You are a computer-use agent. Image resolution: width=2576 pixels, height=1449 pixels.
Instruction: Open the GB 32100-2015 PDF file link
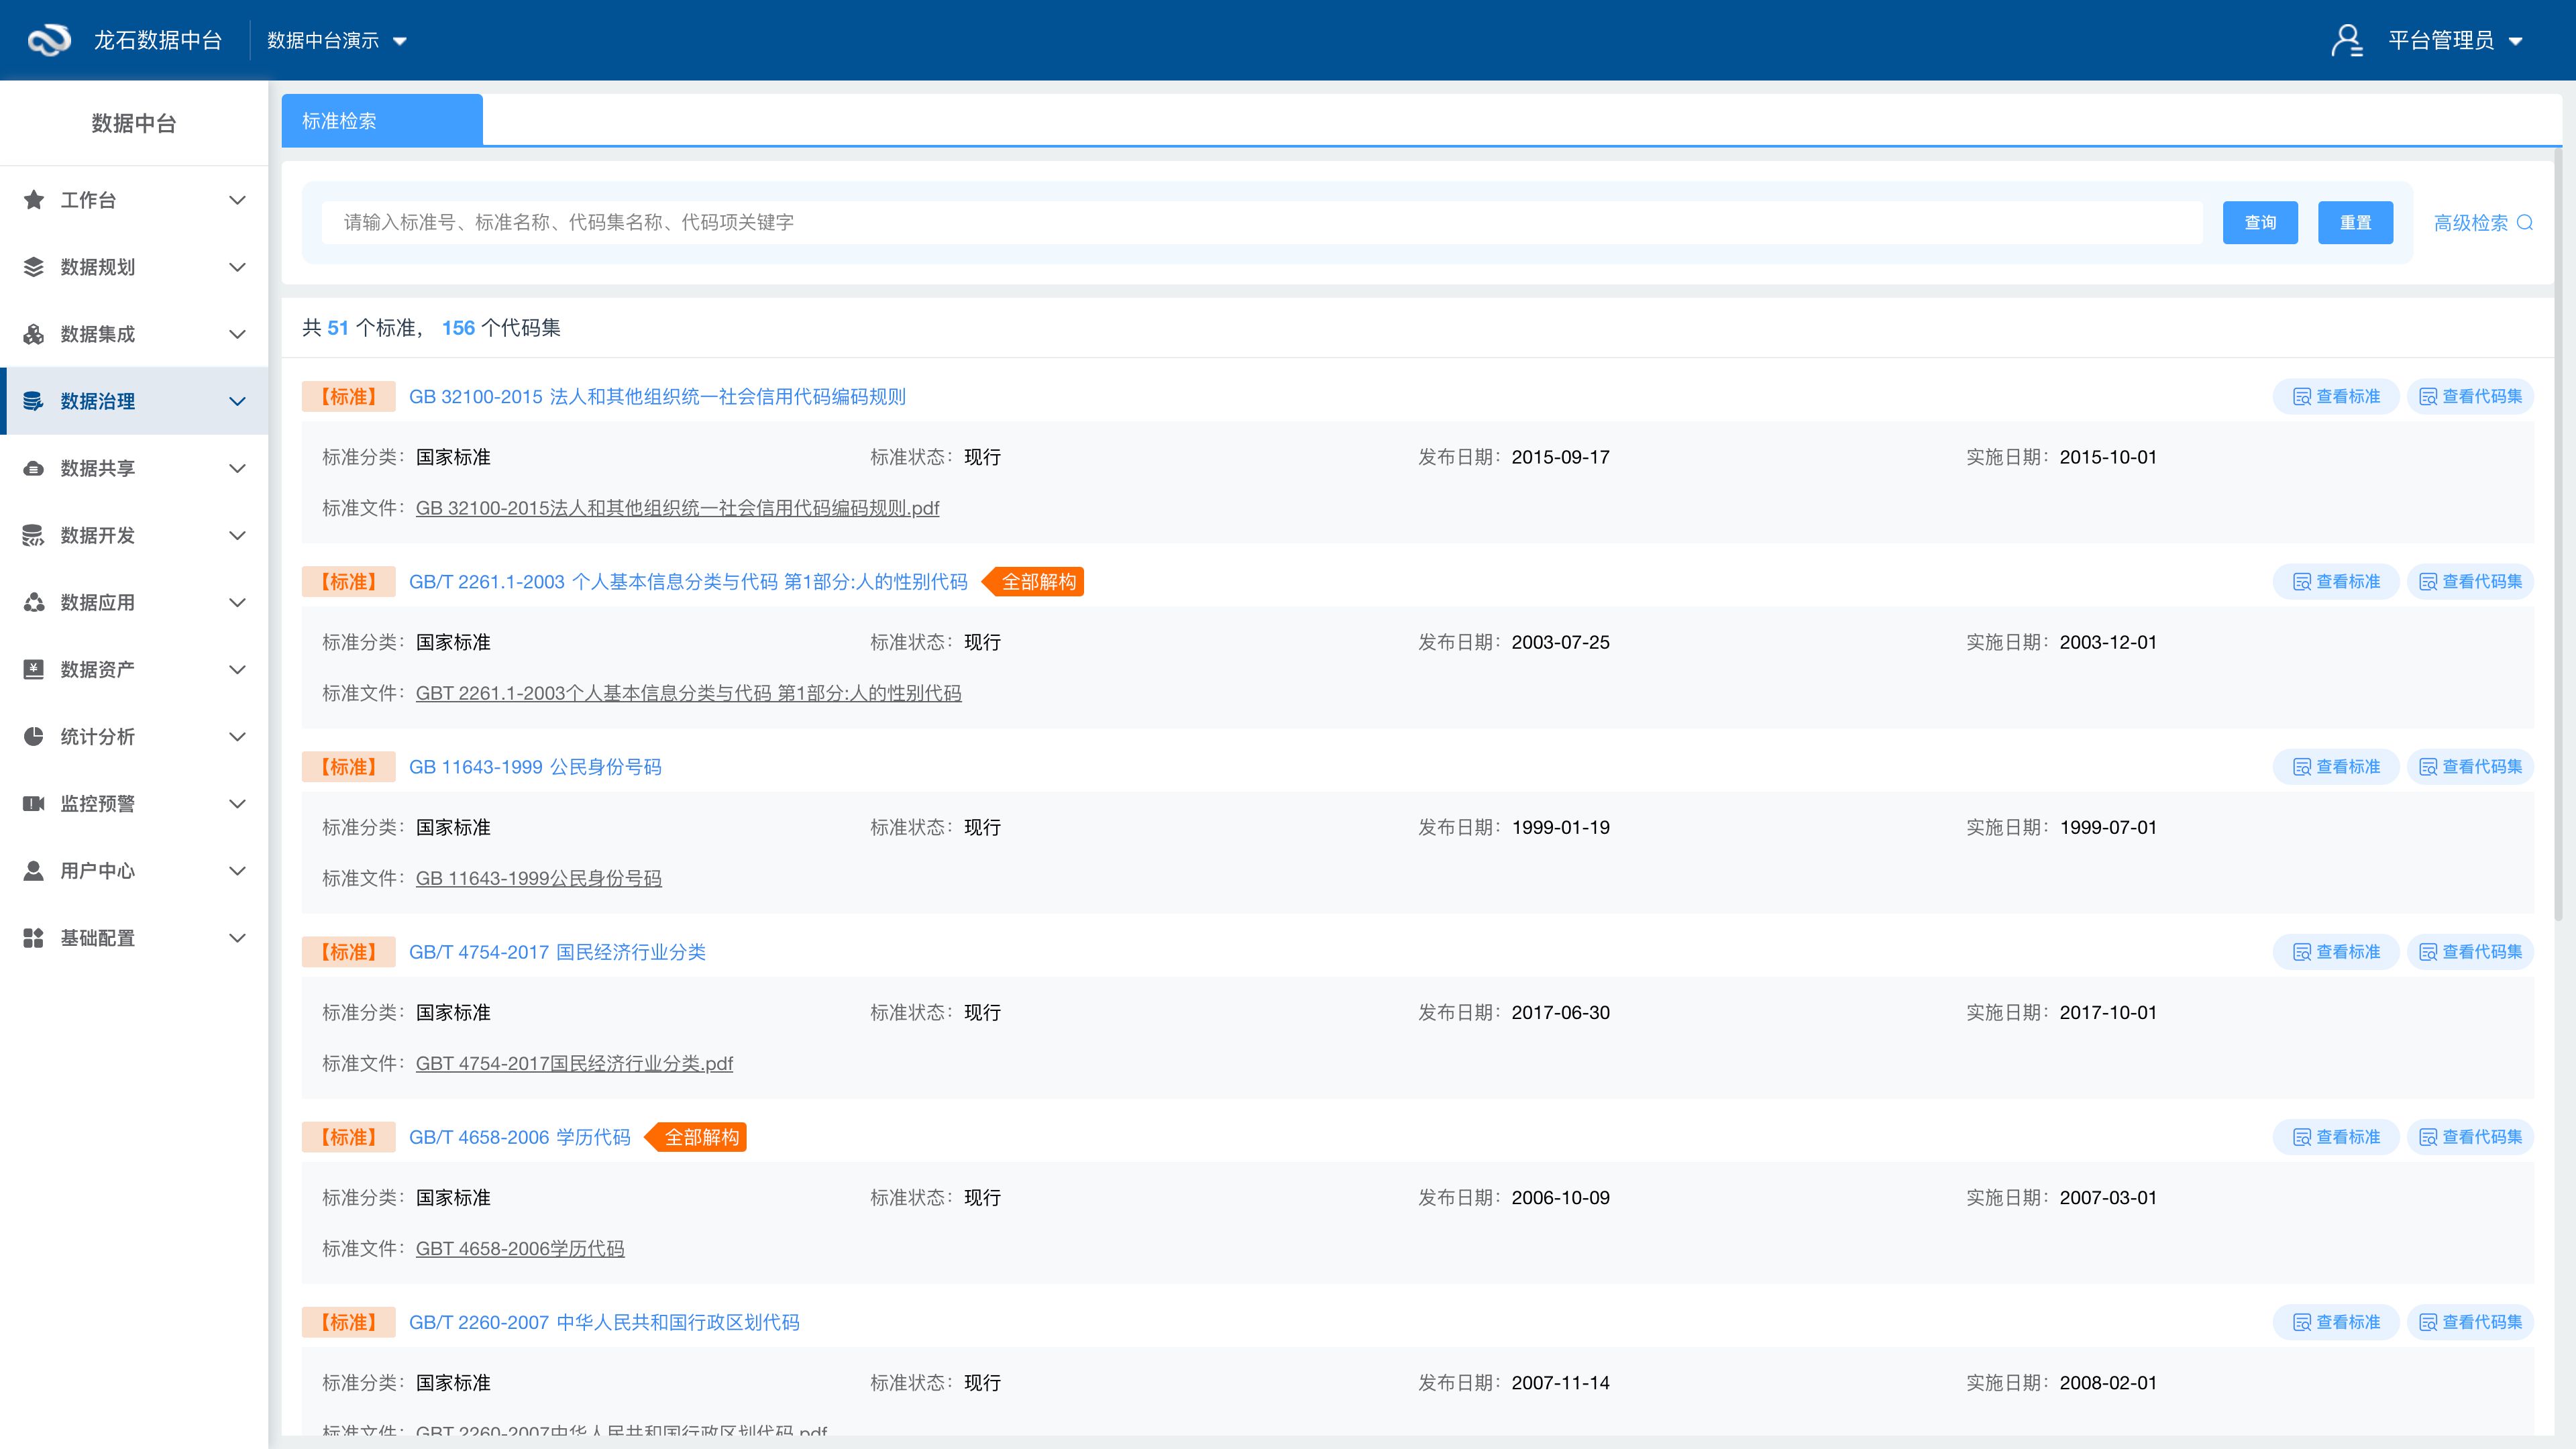coord(677,508)
